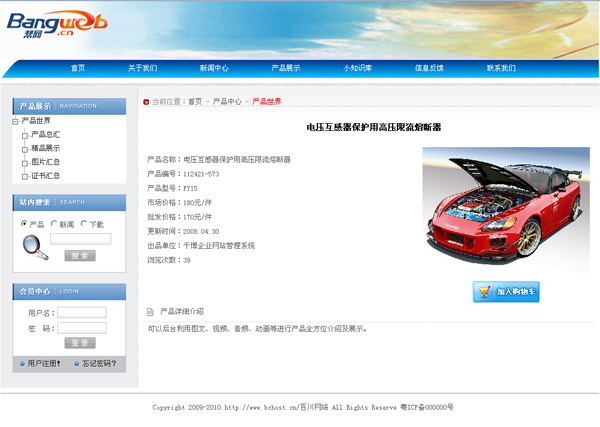Screen dimensions: 600x427
Task: Open 产品总汇 in the navigation tree
Action: pos(45,134)
